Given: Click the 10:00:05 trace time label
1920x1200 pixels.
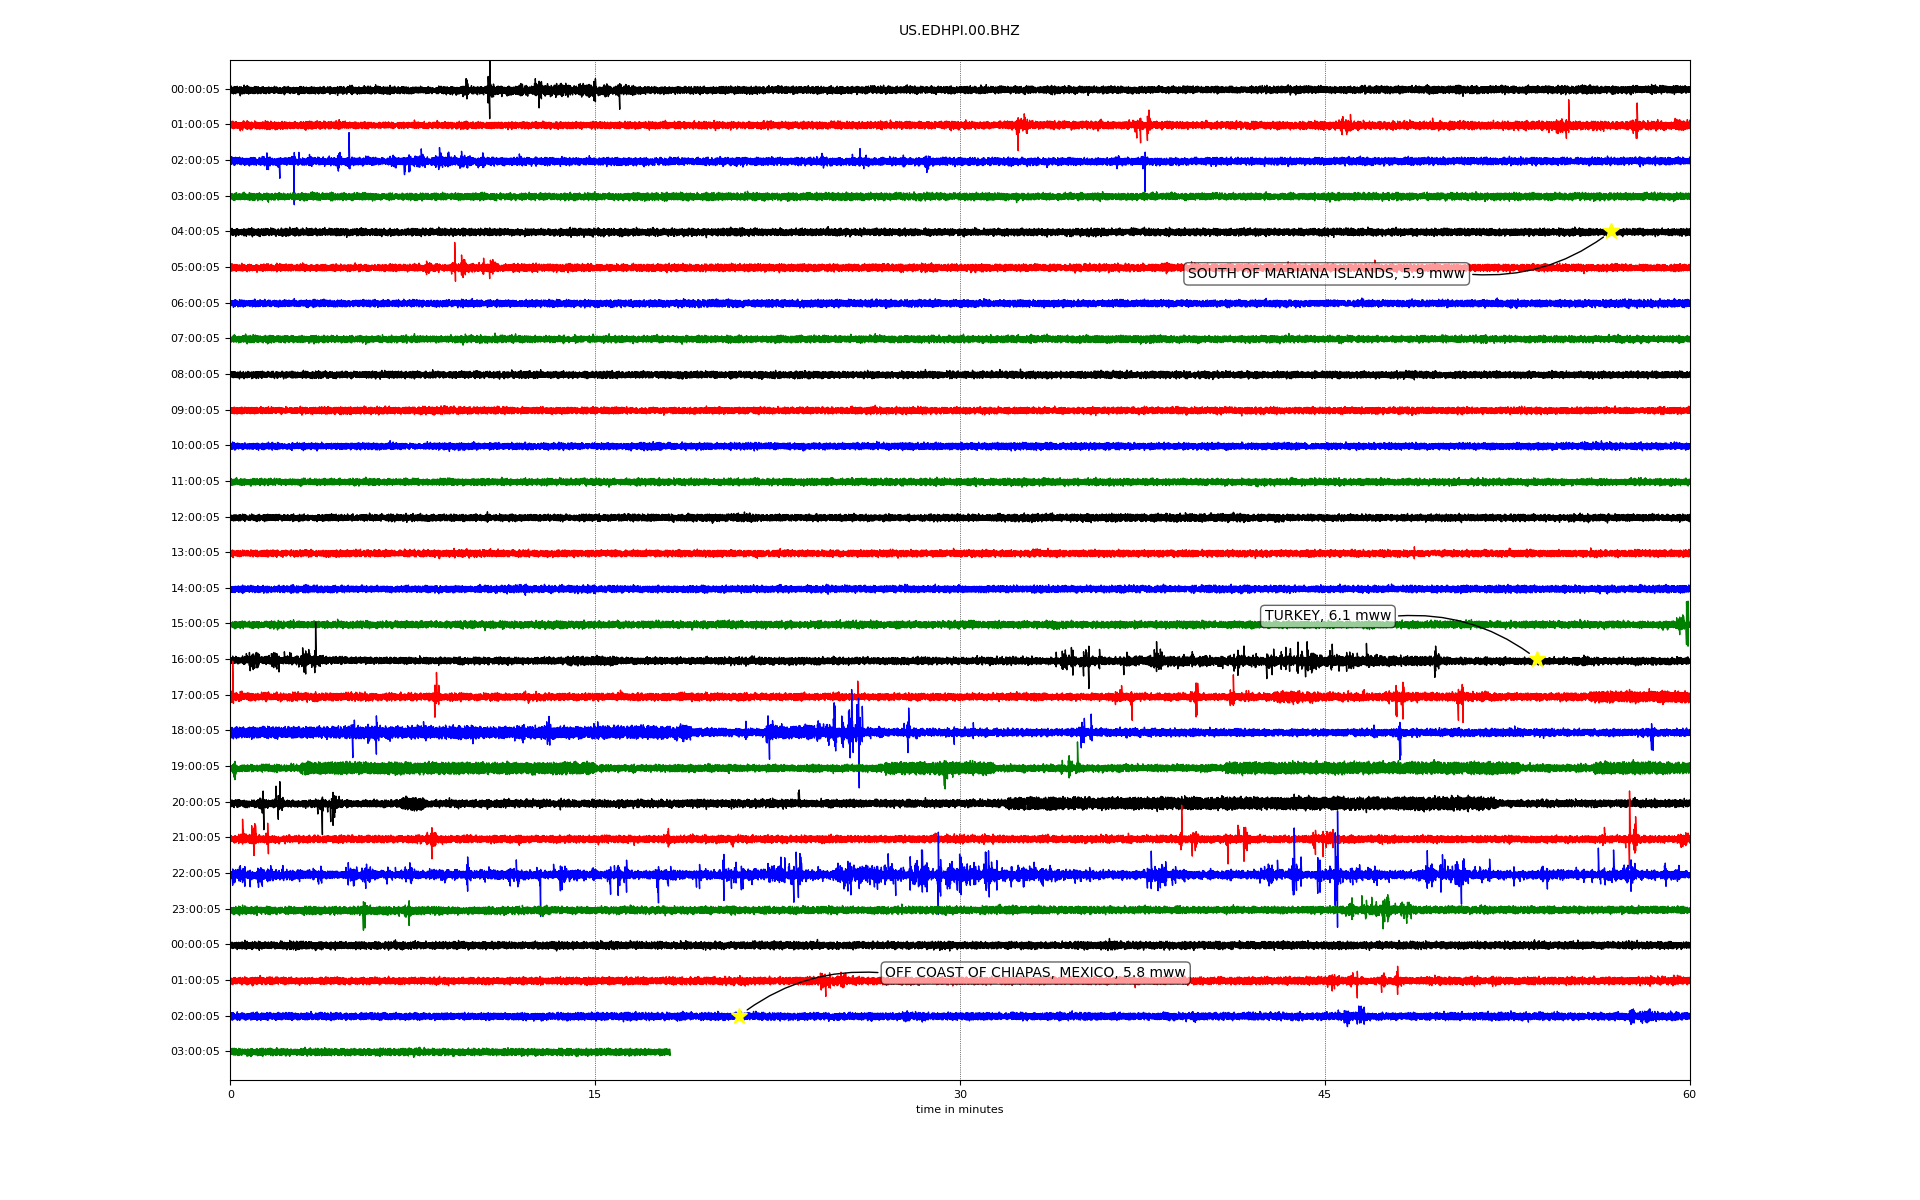Looking at the screenshot, I should pos(195,446).
